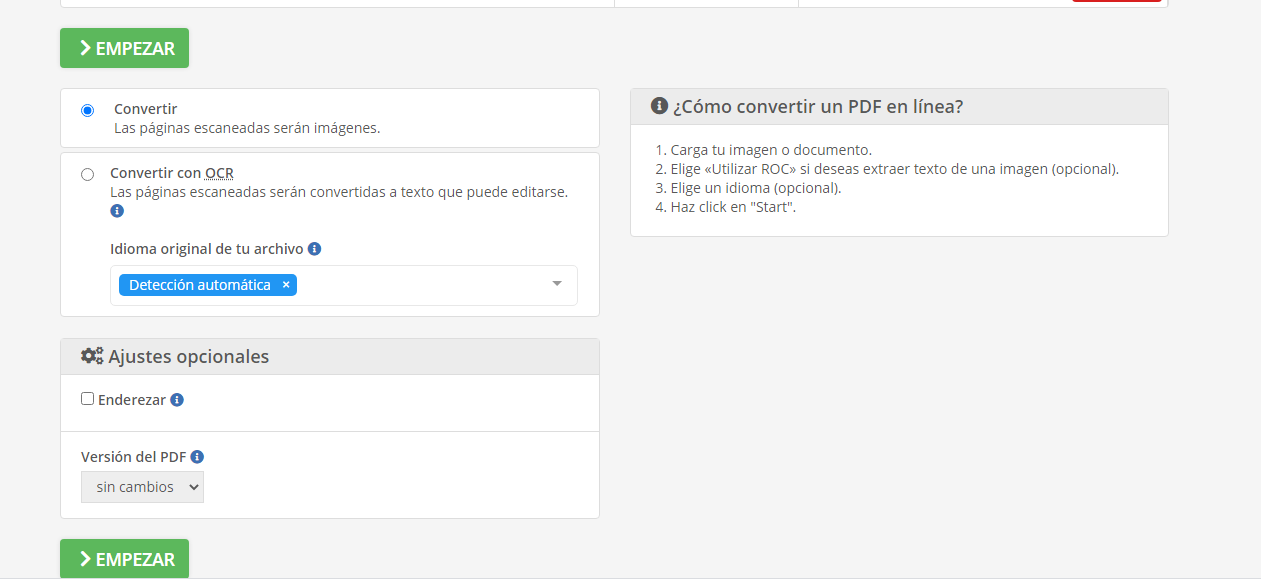Click the Ajustes opcionales heading text

188,356
